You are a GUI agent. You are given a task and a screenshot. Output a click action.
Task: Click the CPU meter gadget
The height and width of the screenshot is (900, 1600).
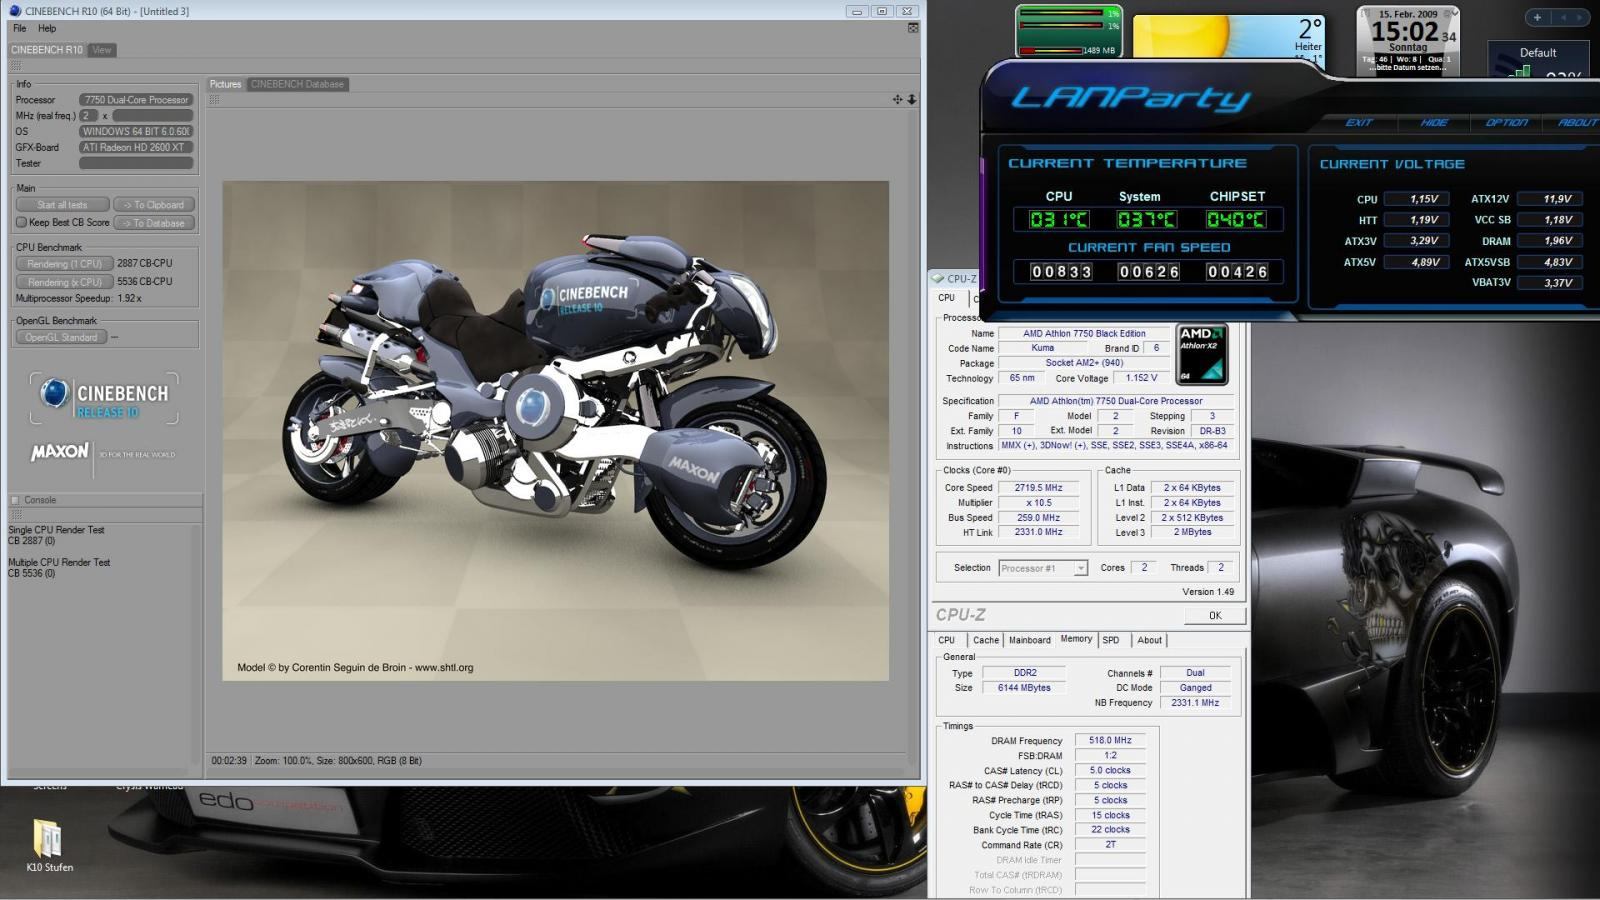pos(1069,31)
